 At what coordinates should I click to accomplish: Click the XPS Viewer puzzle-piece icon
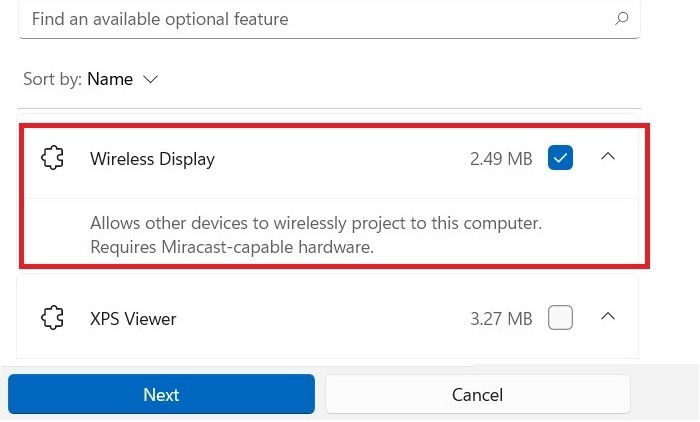click(53, 318)
